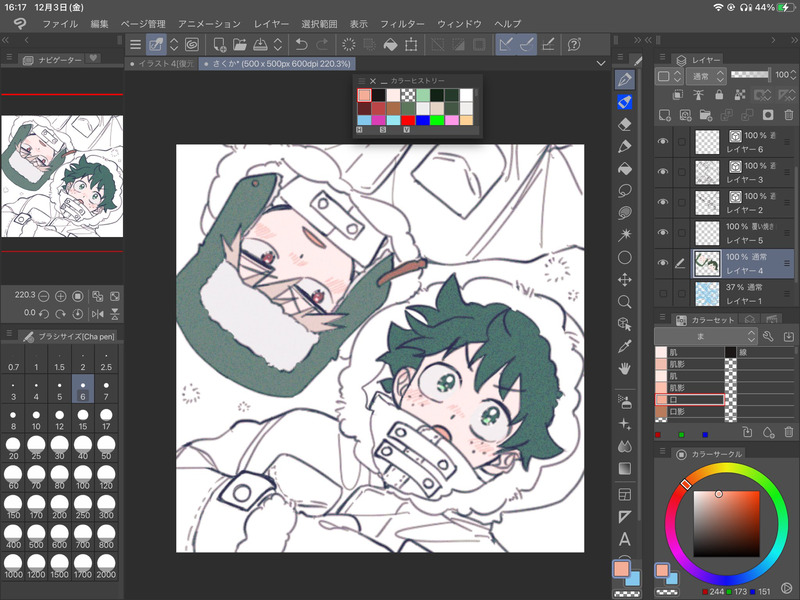
Task: Open the Layer panel menu hamburger
Action: pyautogui.click(x=662, y=57)
